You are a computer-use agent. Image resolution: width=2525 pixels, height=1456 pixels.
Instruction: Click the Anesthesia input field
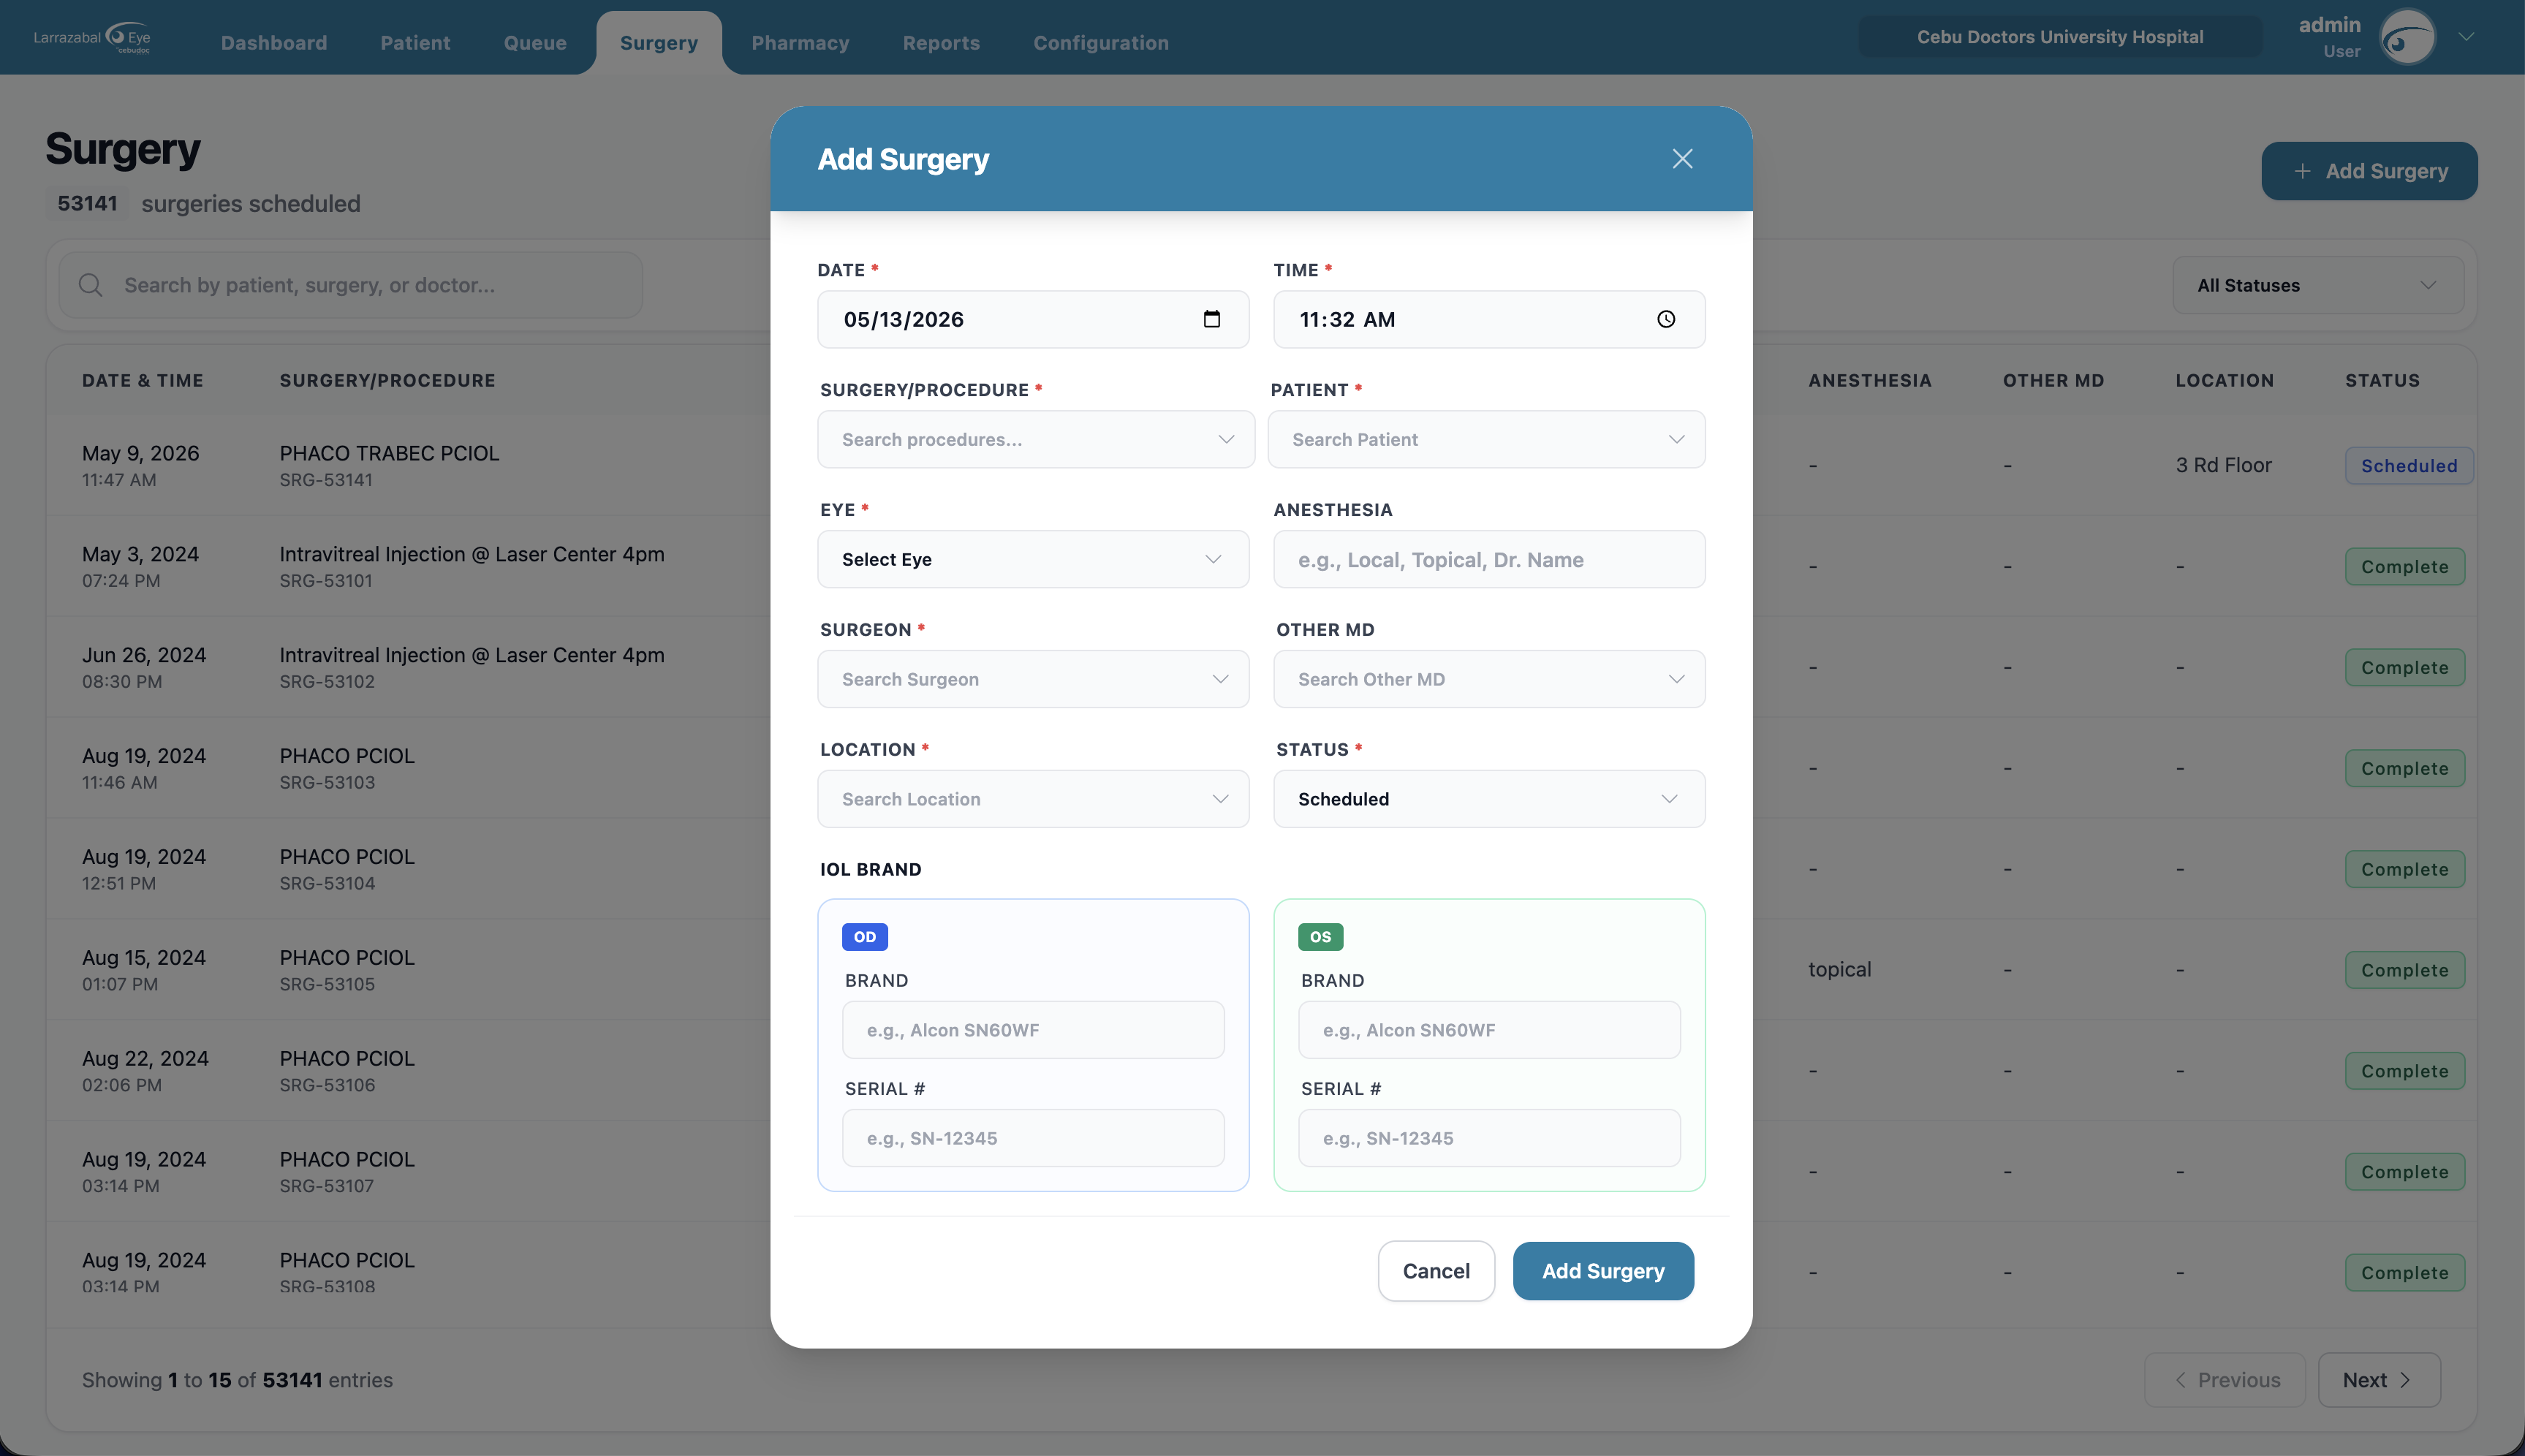pos(1489,559)
